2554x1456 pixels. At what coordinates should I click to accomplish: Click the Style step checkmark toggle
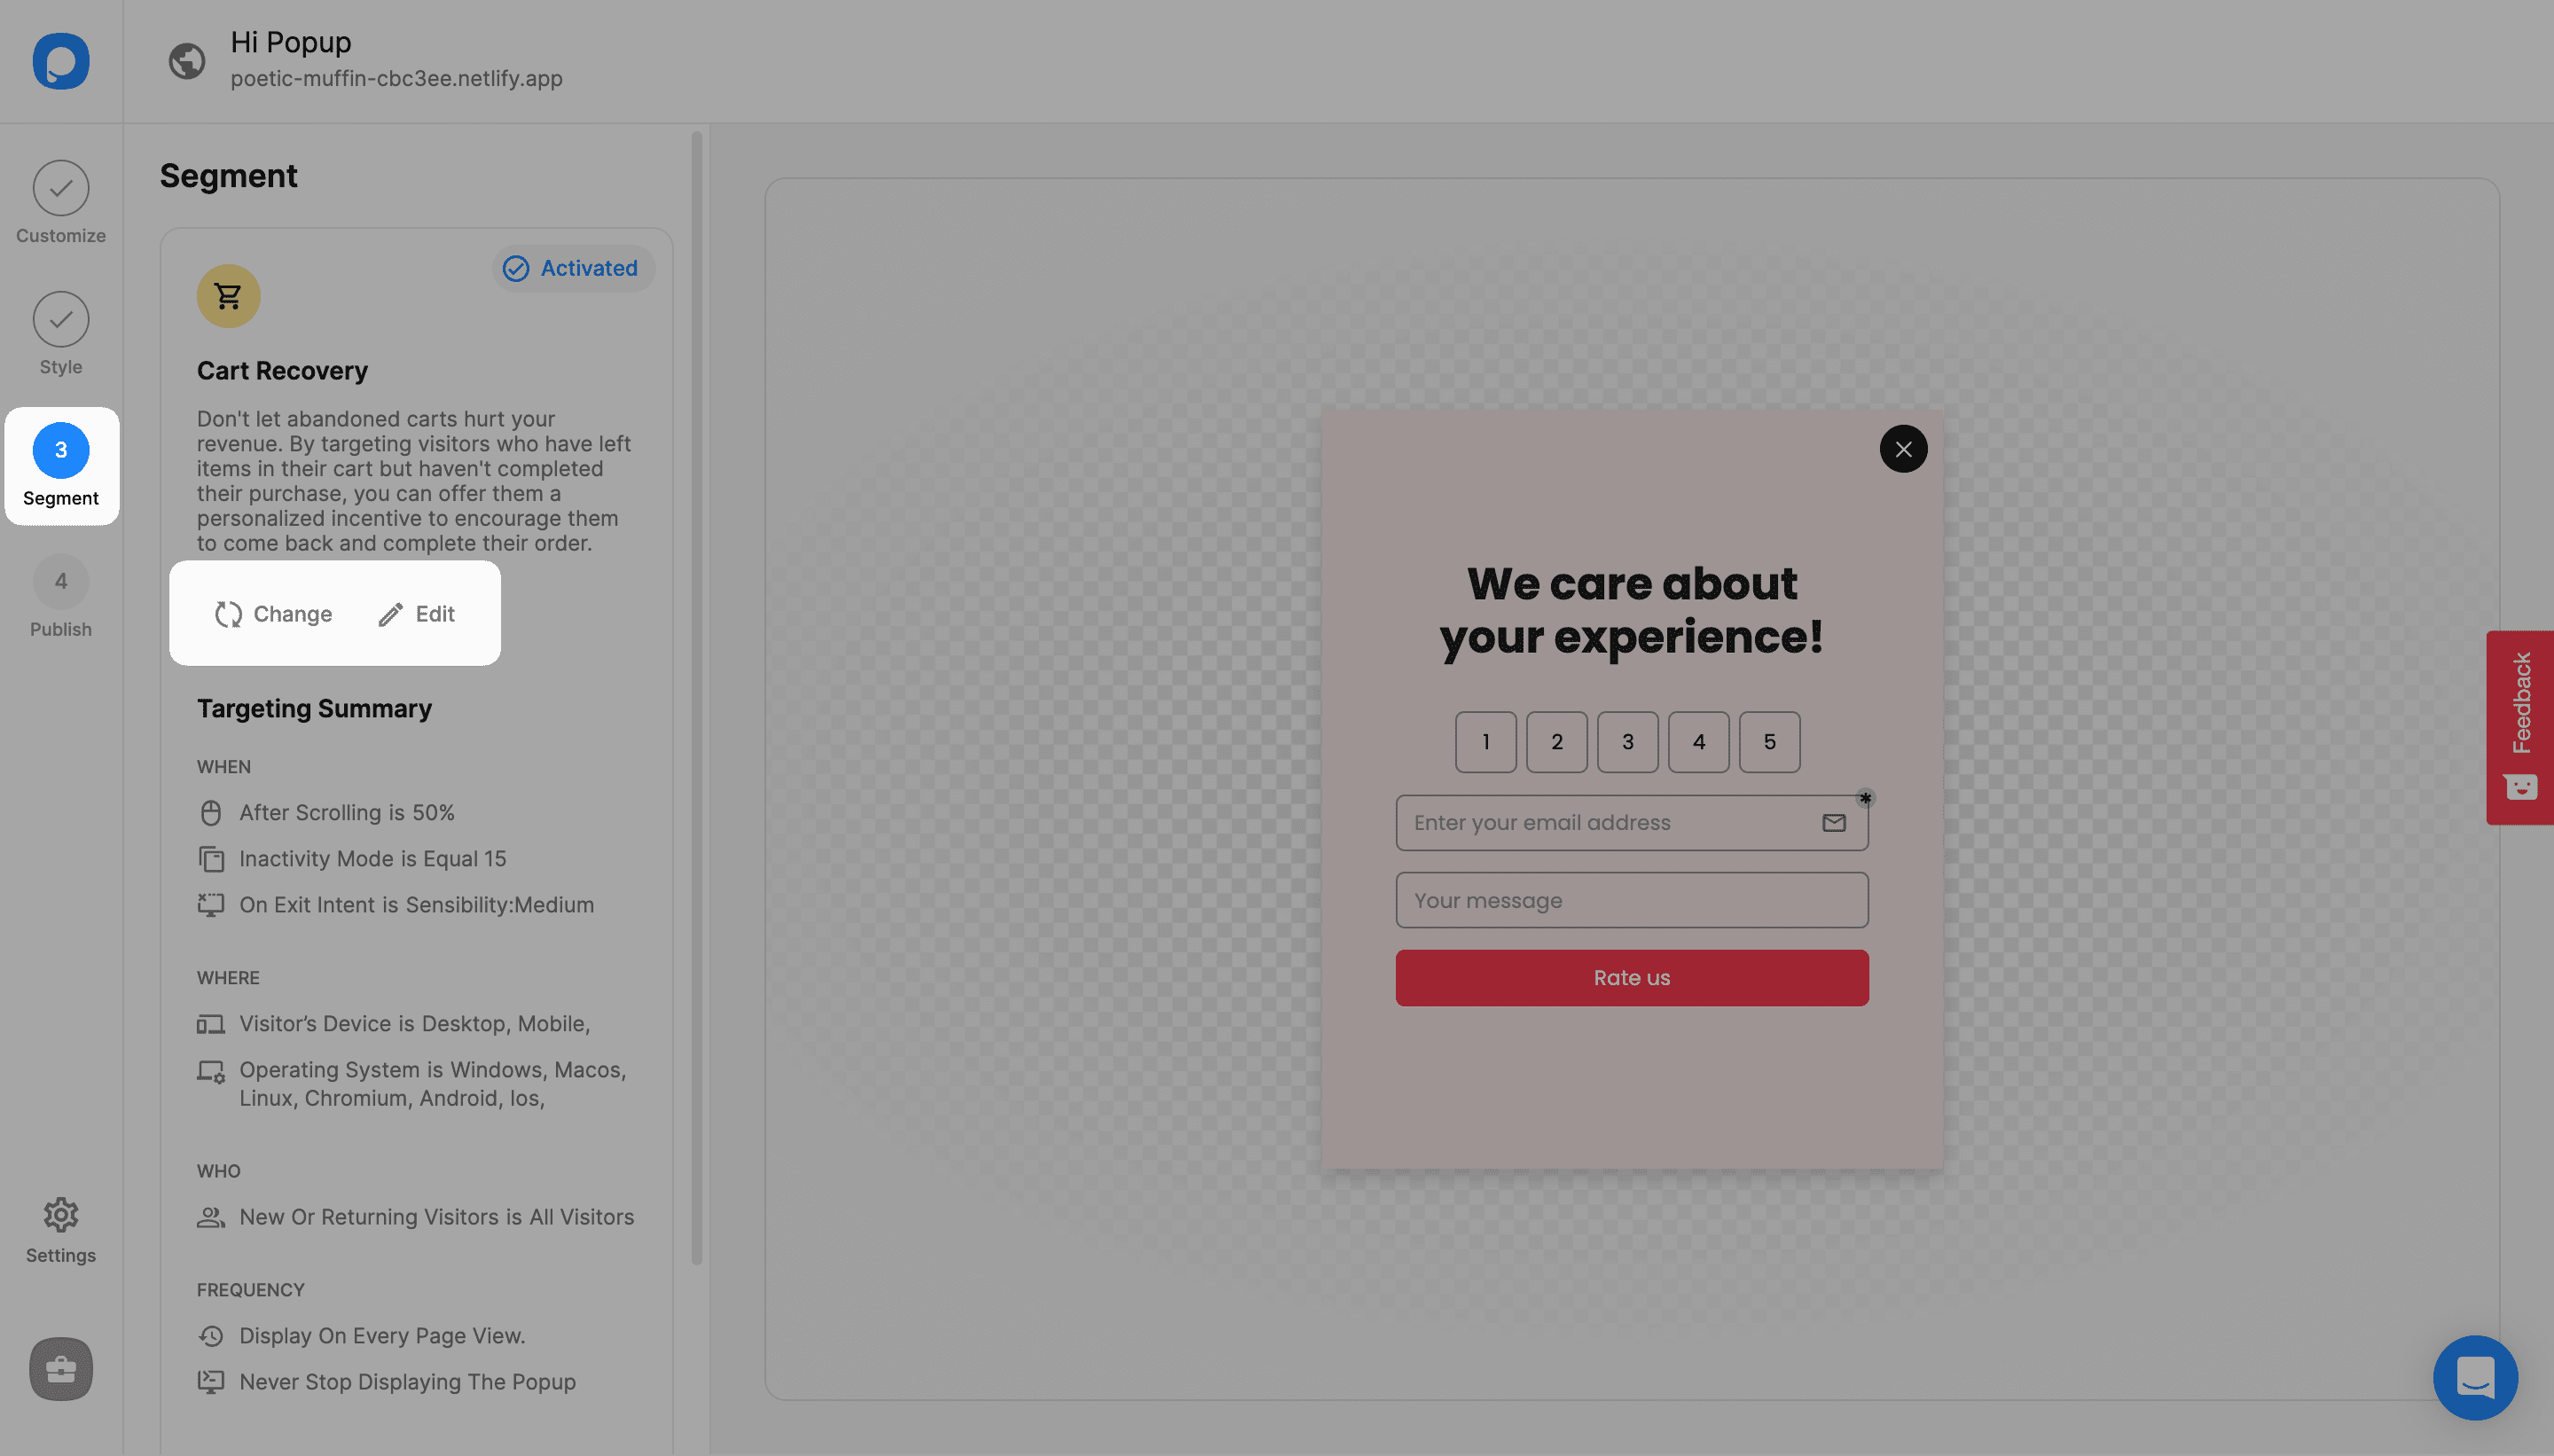(61, 317)
